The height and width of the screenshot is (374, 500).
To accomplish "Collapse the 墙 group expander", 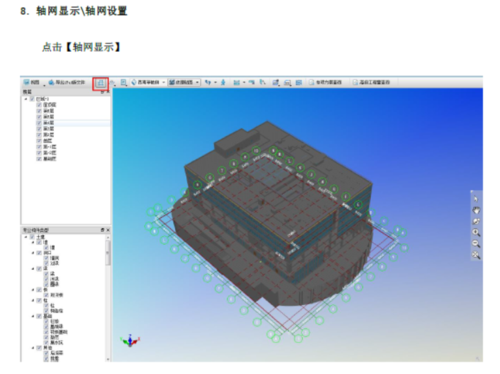I will point(33,242).
